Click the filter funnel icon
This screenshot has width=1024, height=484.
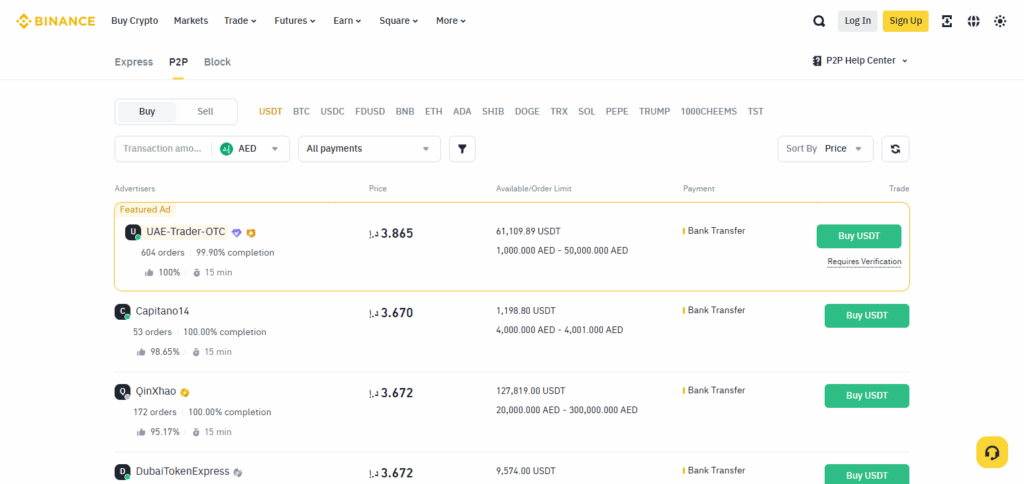[462, 149]
